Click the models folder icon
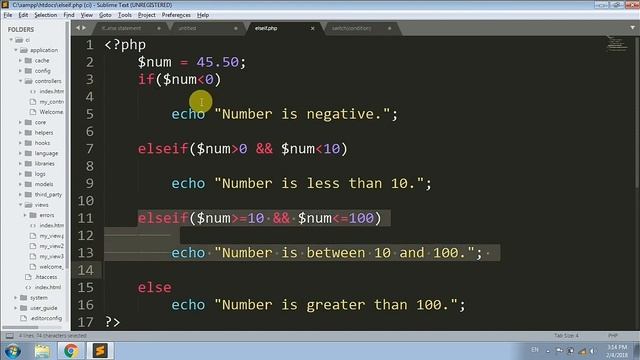Viewport: 640px width, 360px height. tap(28, 184)
